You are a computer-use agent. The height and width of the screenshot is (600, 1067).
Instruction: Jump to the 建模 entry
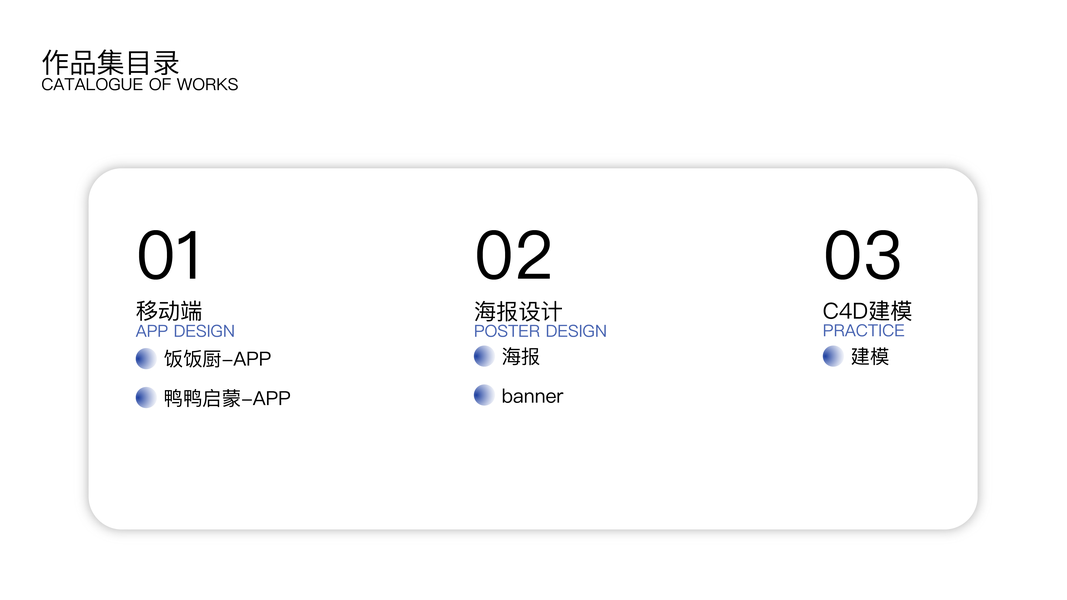coord(870,356)
